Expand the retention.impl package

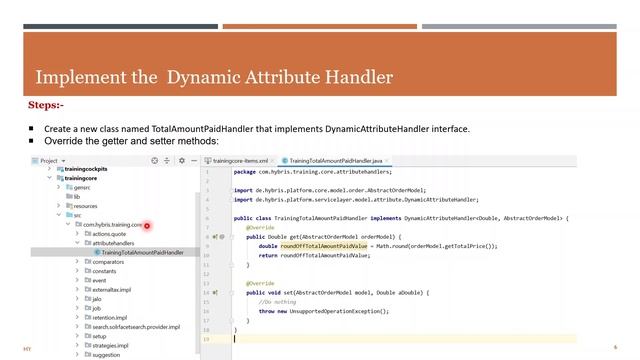[x=77, y=317]
